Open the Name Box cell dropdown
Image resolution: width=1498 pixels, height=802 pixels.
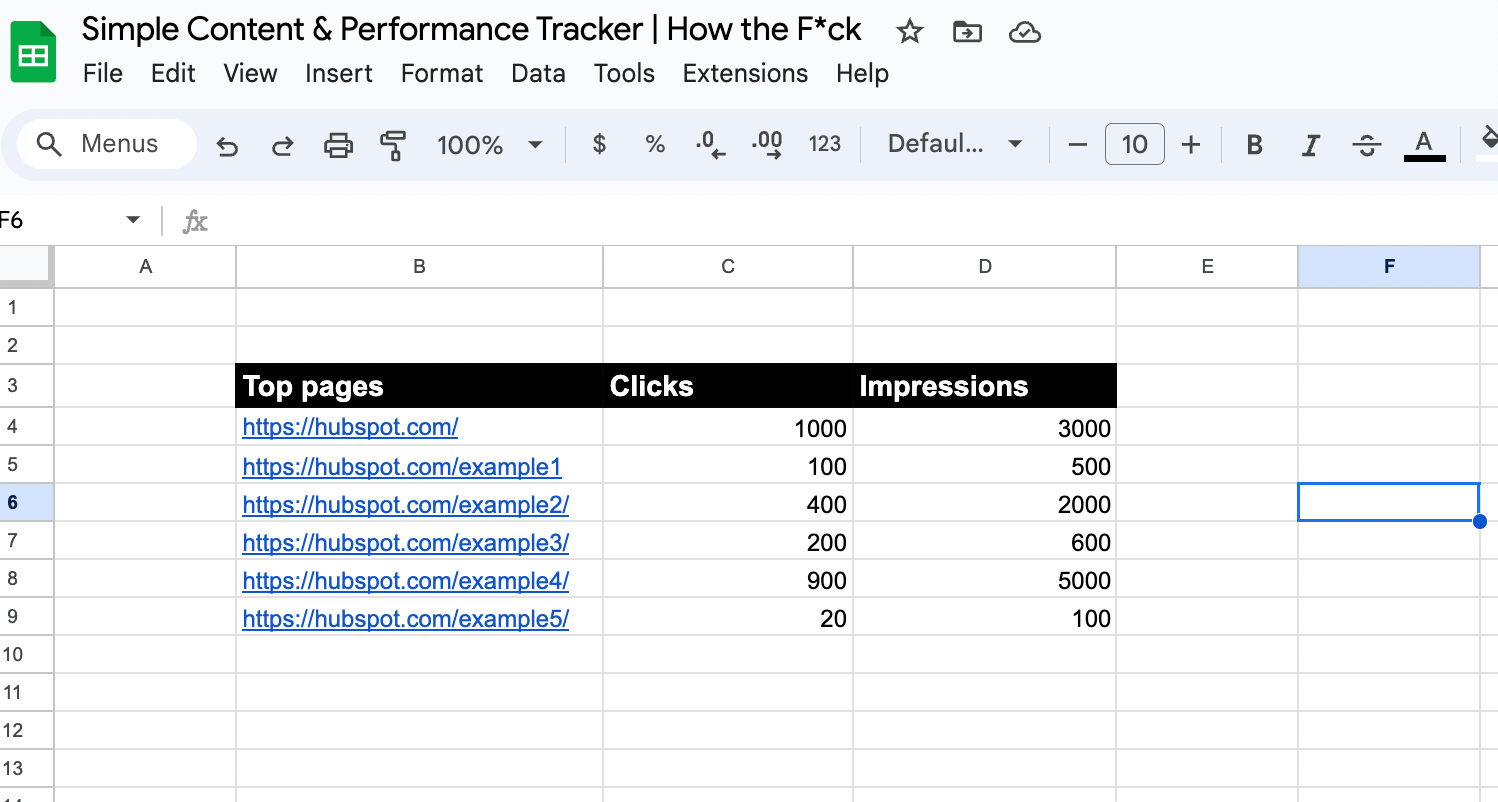point(133,220)
